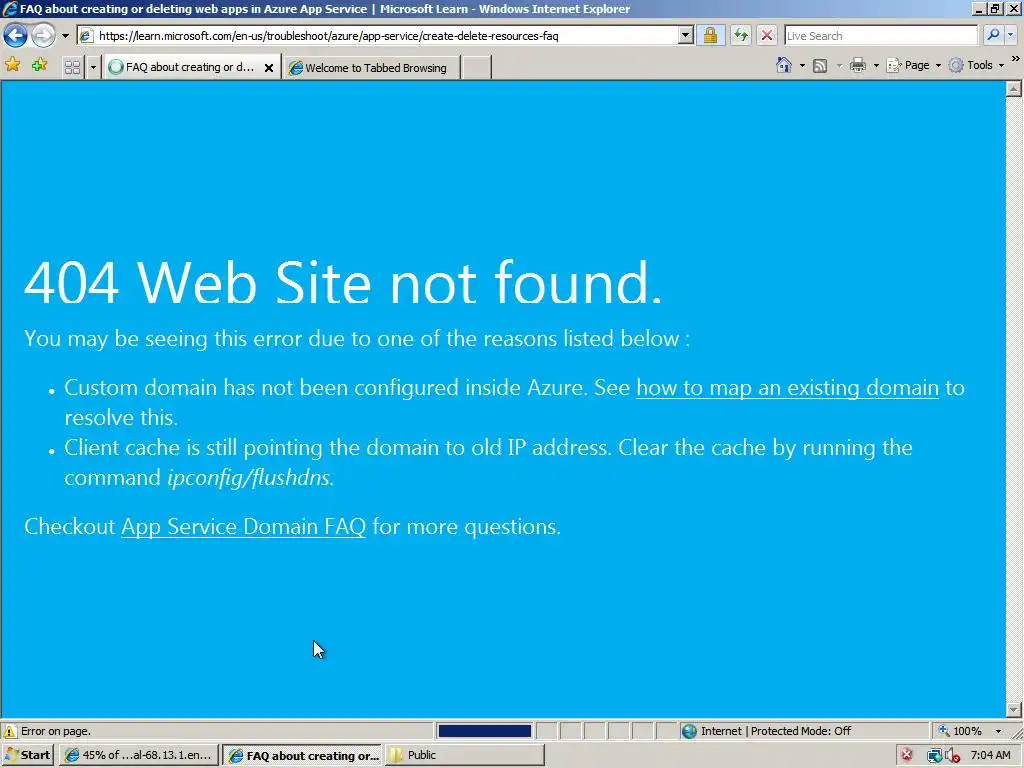
Task: Click the scroll up arrow on page scrollbar
Action: 1014,89
